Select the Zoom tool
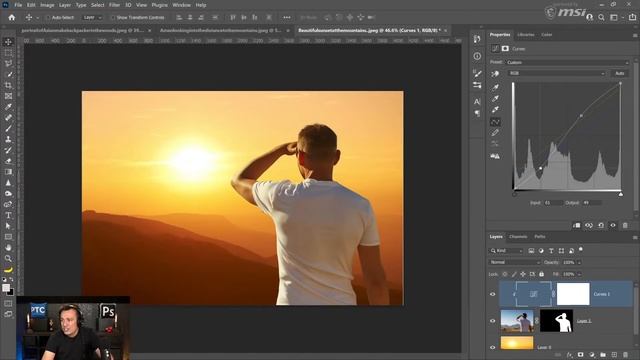 (x=8, y=258)
